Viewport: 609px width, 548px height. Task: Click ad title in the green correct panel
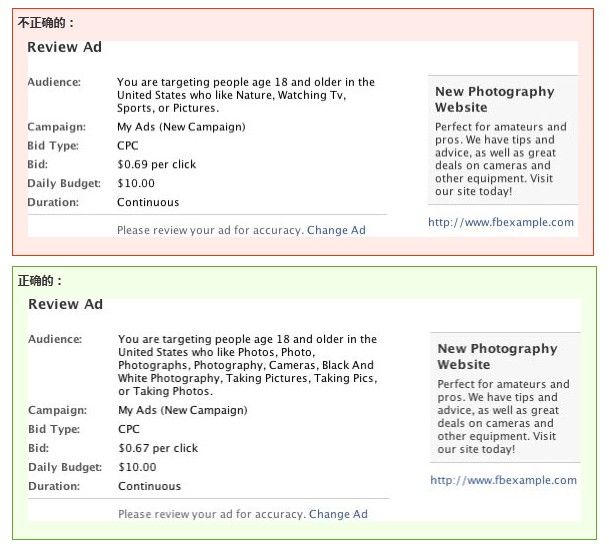point(496,356)
